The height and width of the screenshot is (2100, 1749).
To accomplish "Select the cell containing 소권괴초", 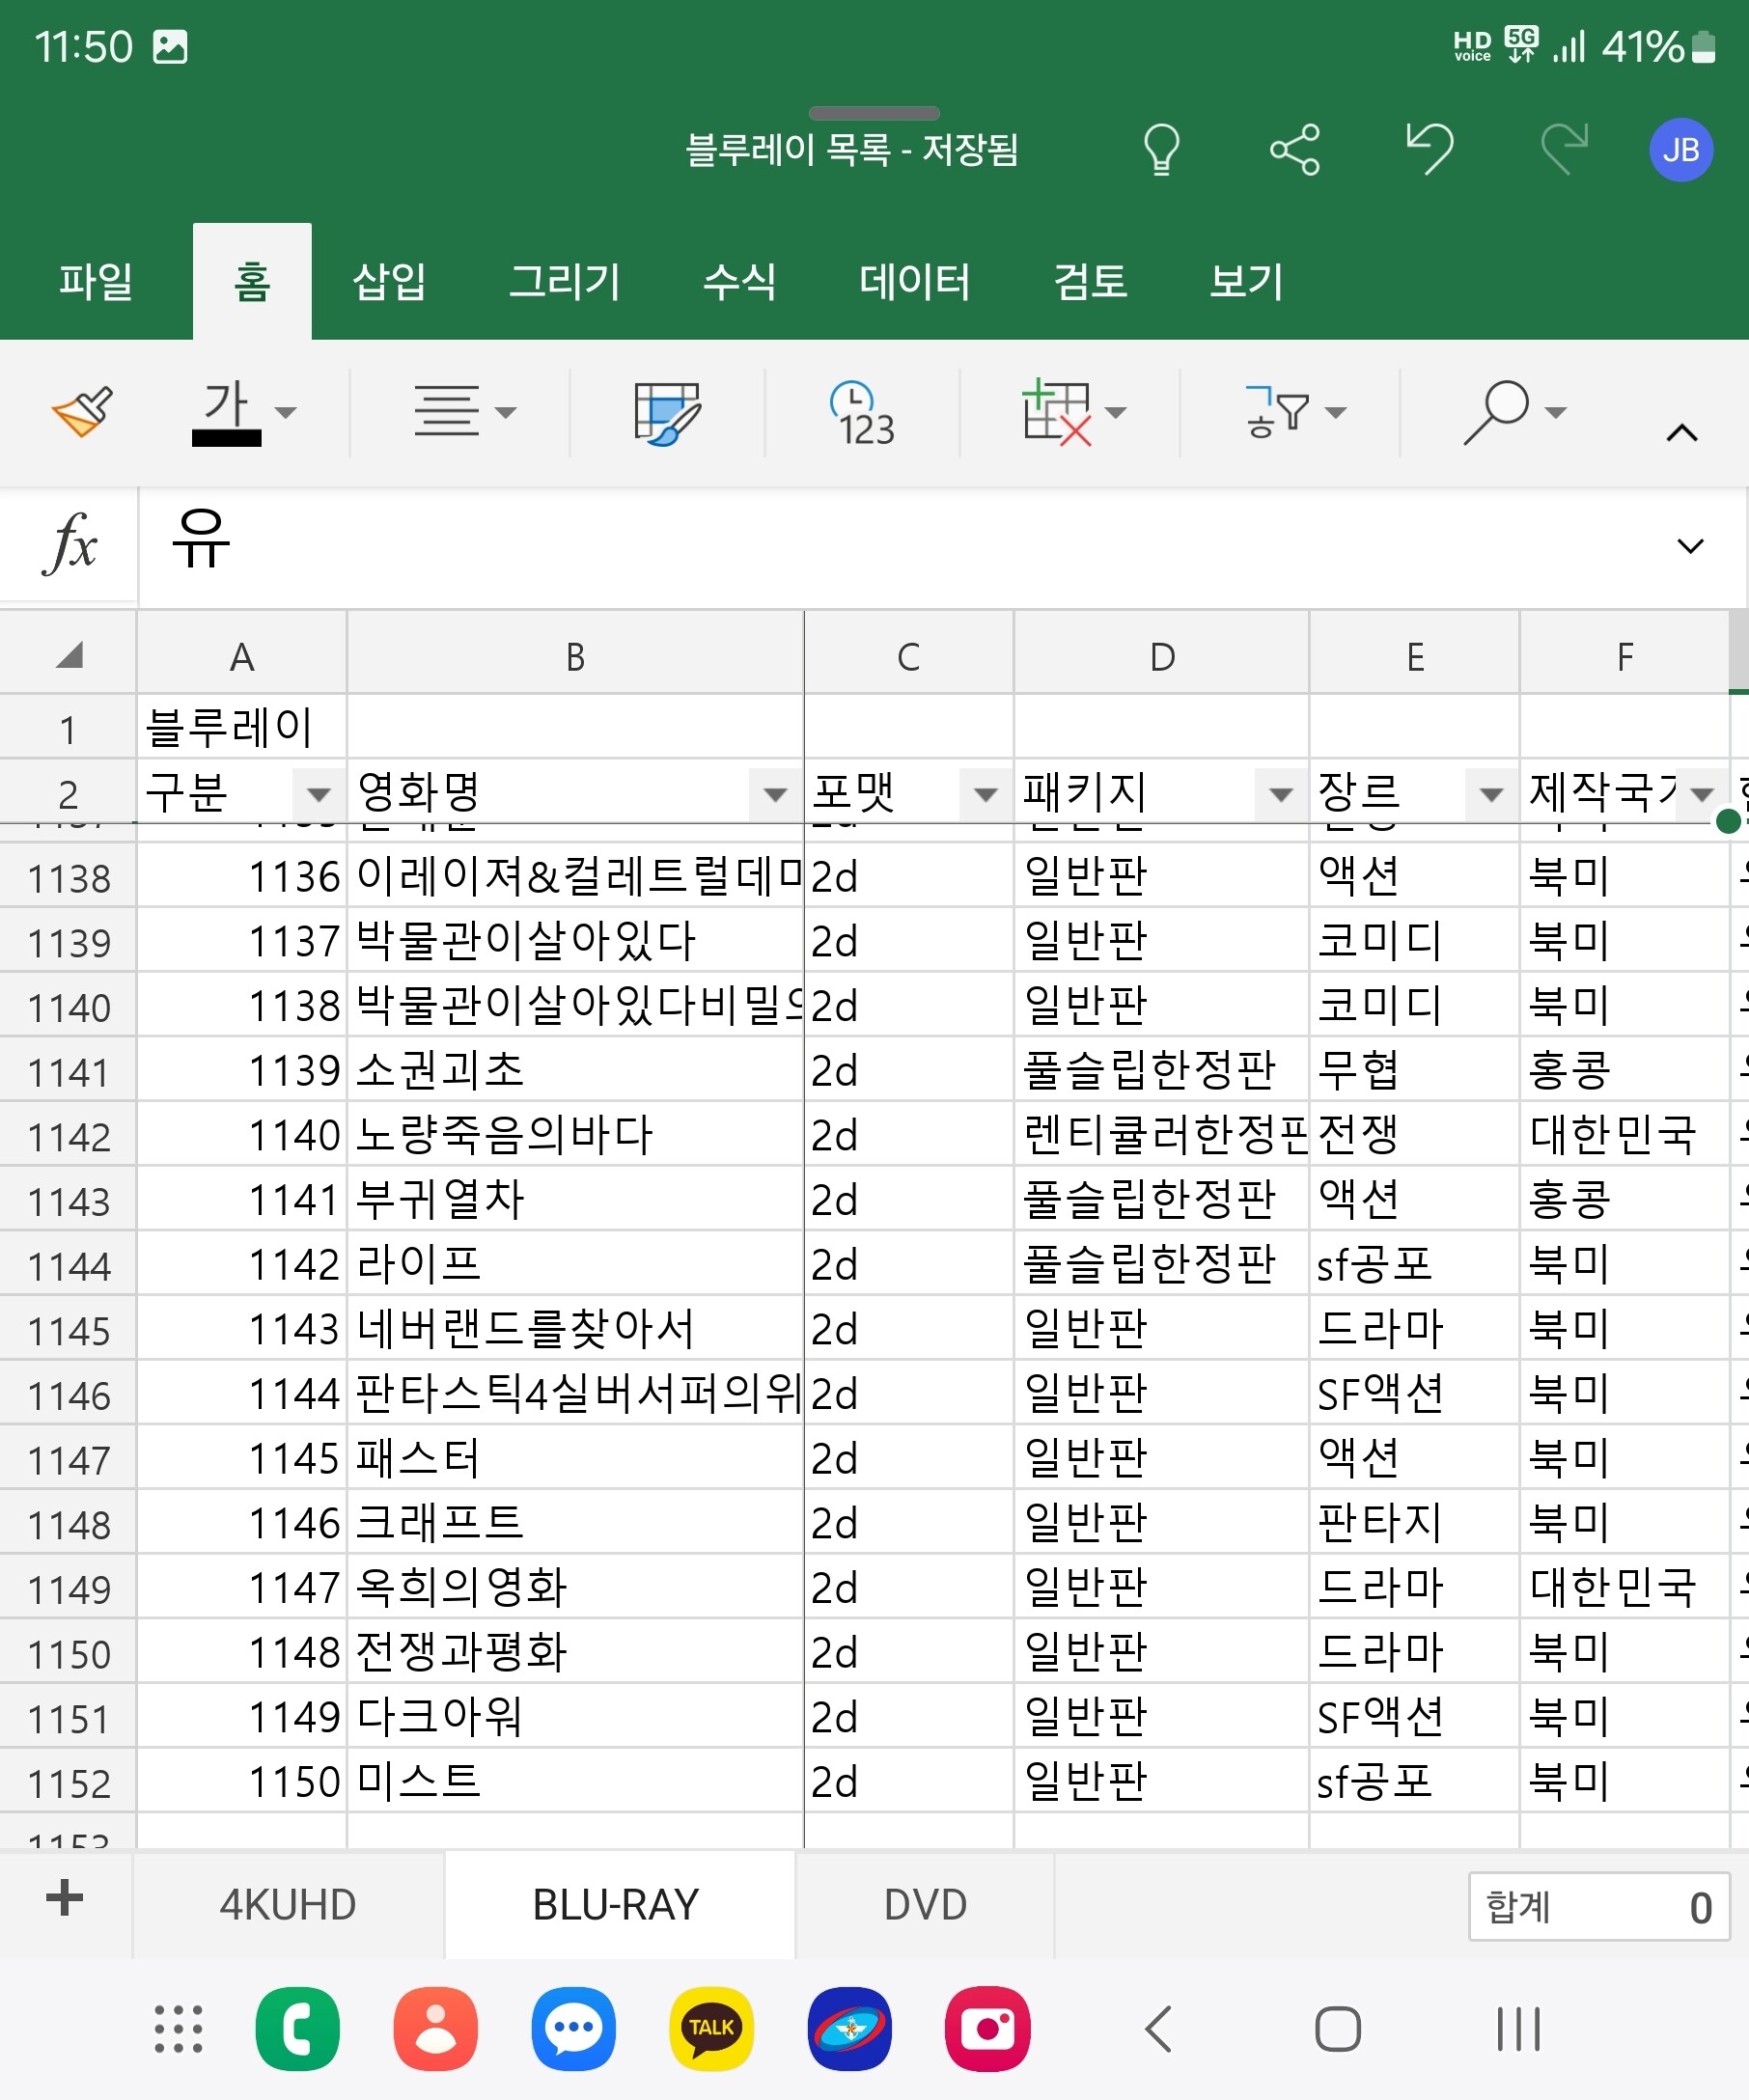I will (x=574, y=1070).
